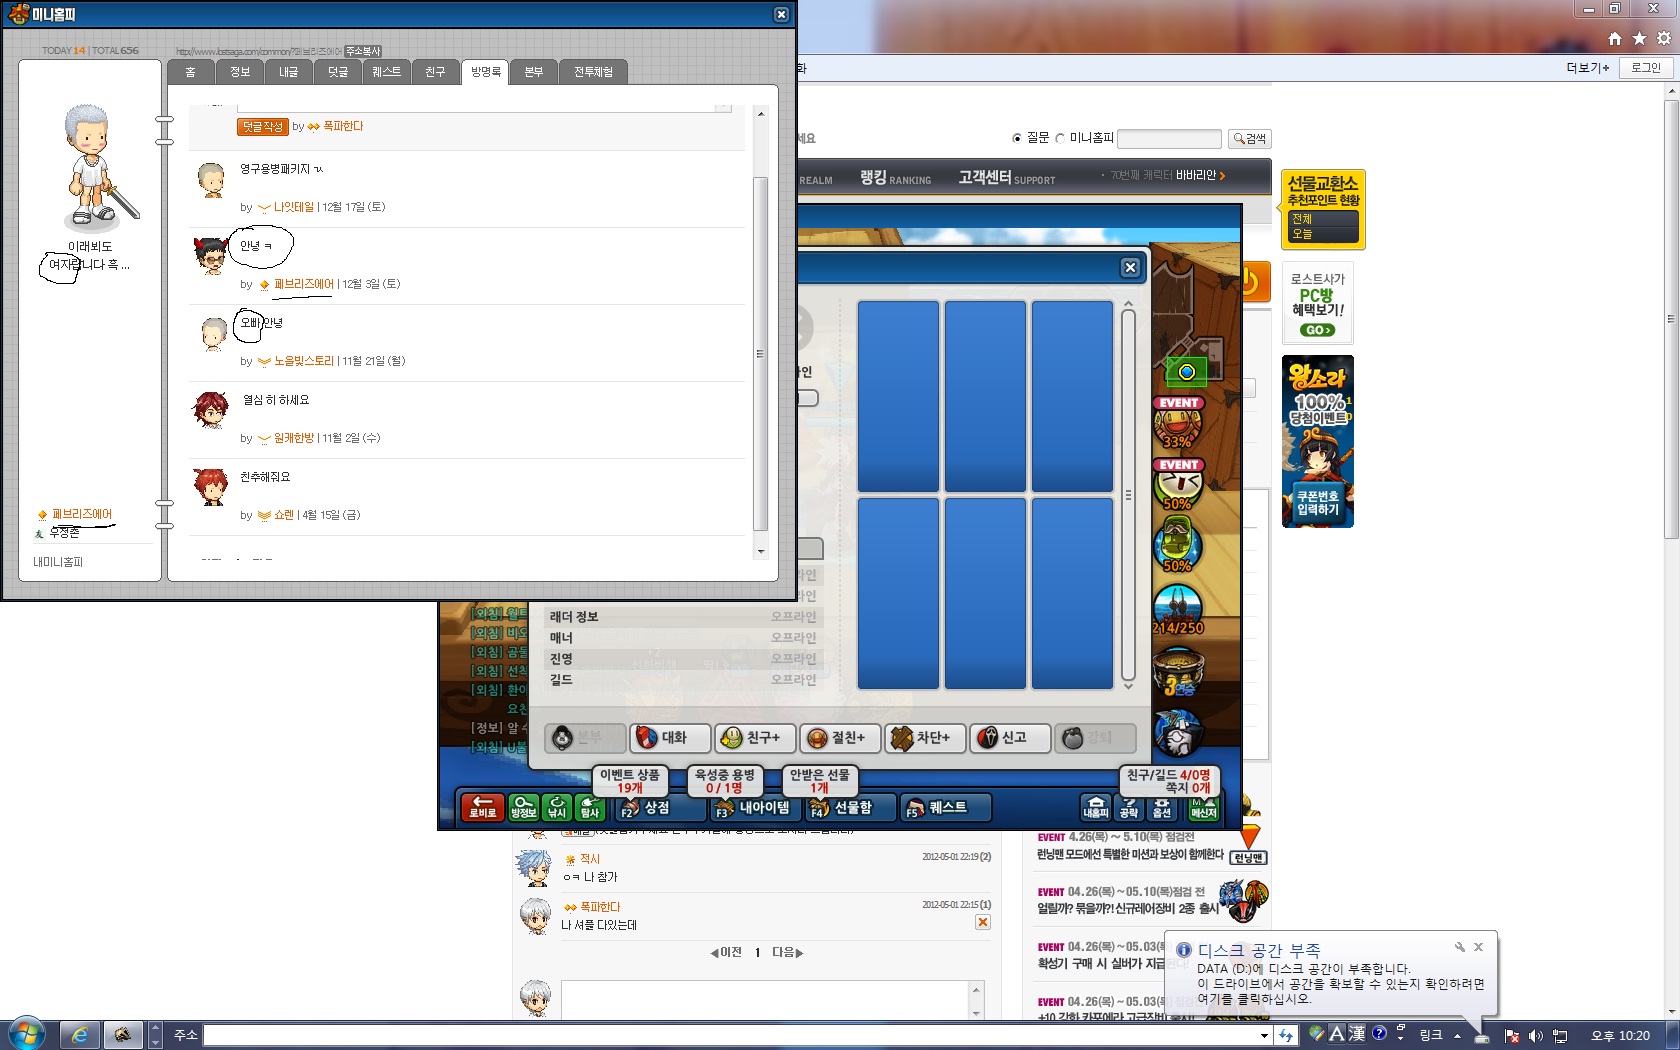The image size is (1680, 1050).
Task: Click the browser favorites star icon
Action: tap(1639, 38)
